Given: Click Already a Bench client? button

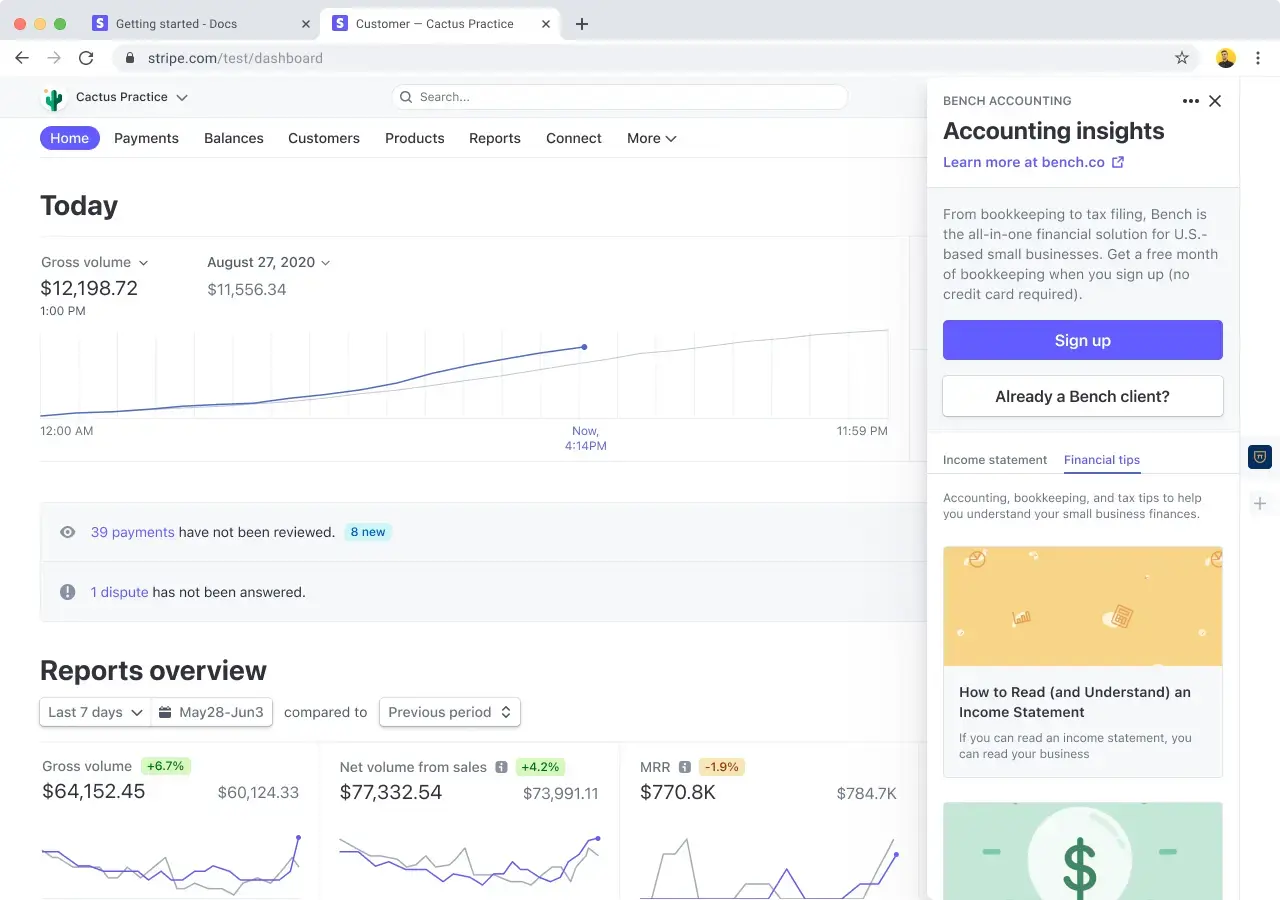Looking at the screenshot, I should [x=1083, y=396].
